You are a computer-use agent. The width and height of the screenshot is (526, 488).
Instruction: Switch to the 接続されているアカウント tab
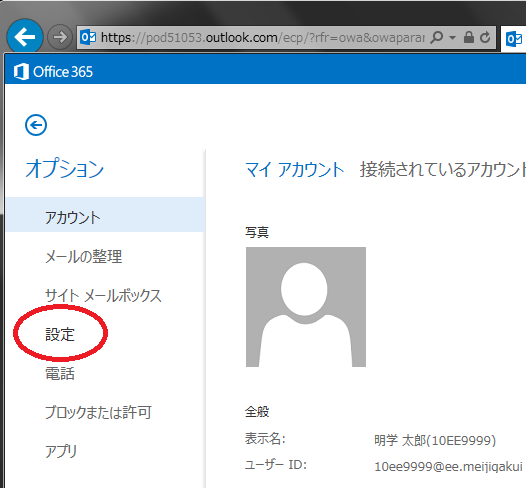[443, 169]
